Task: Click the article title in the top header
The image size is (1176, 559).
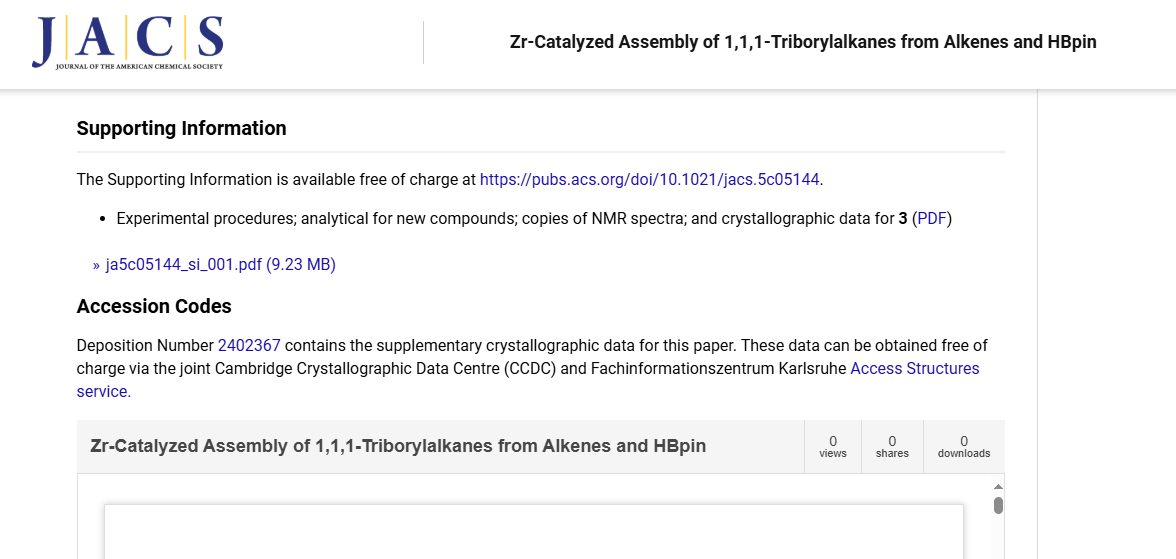Action: (x=803, y=42)
